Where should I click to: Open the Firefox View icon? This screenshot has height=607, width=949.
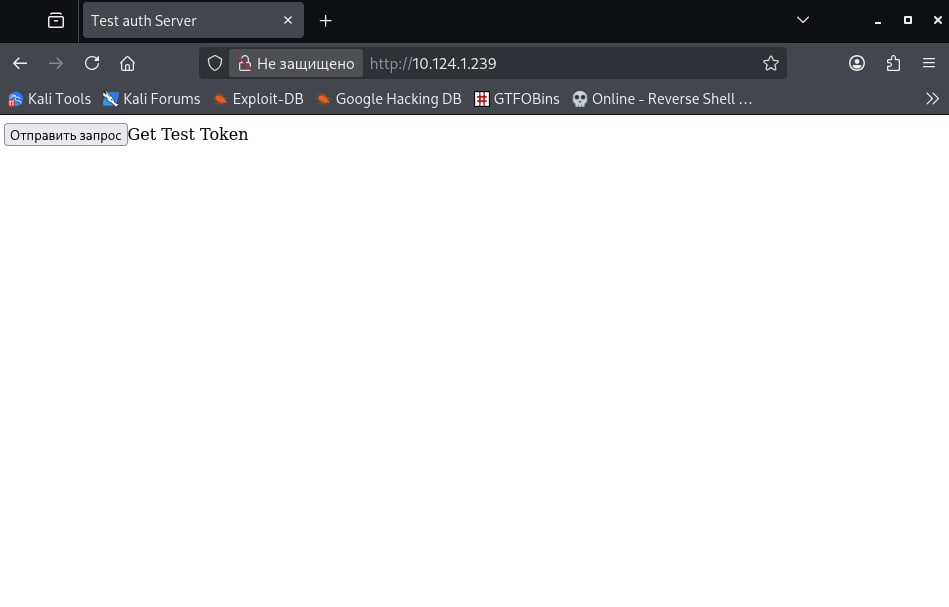tap(56, 20)
